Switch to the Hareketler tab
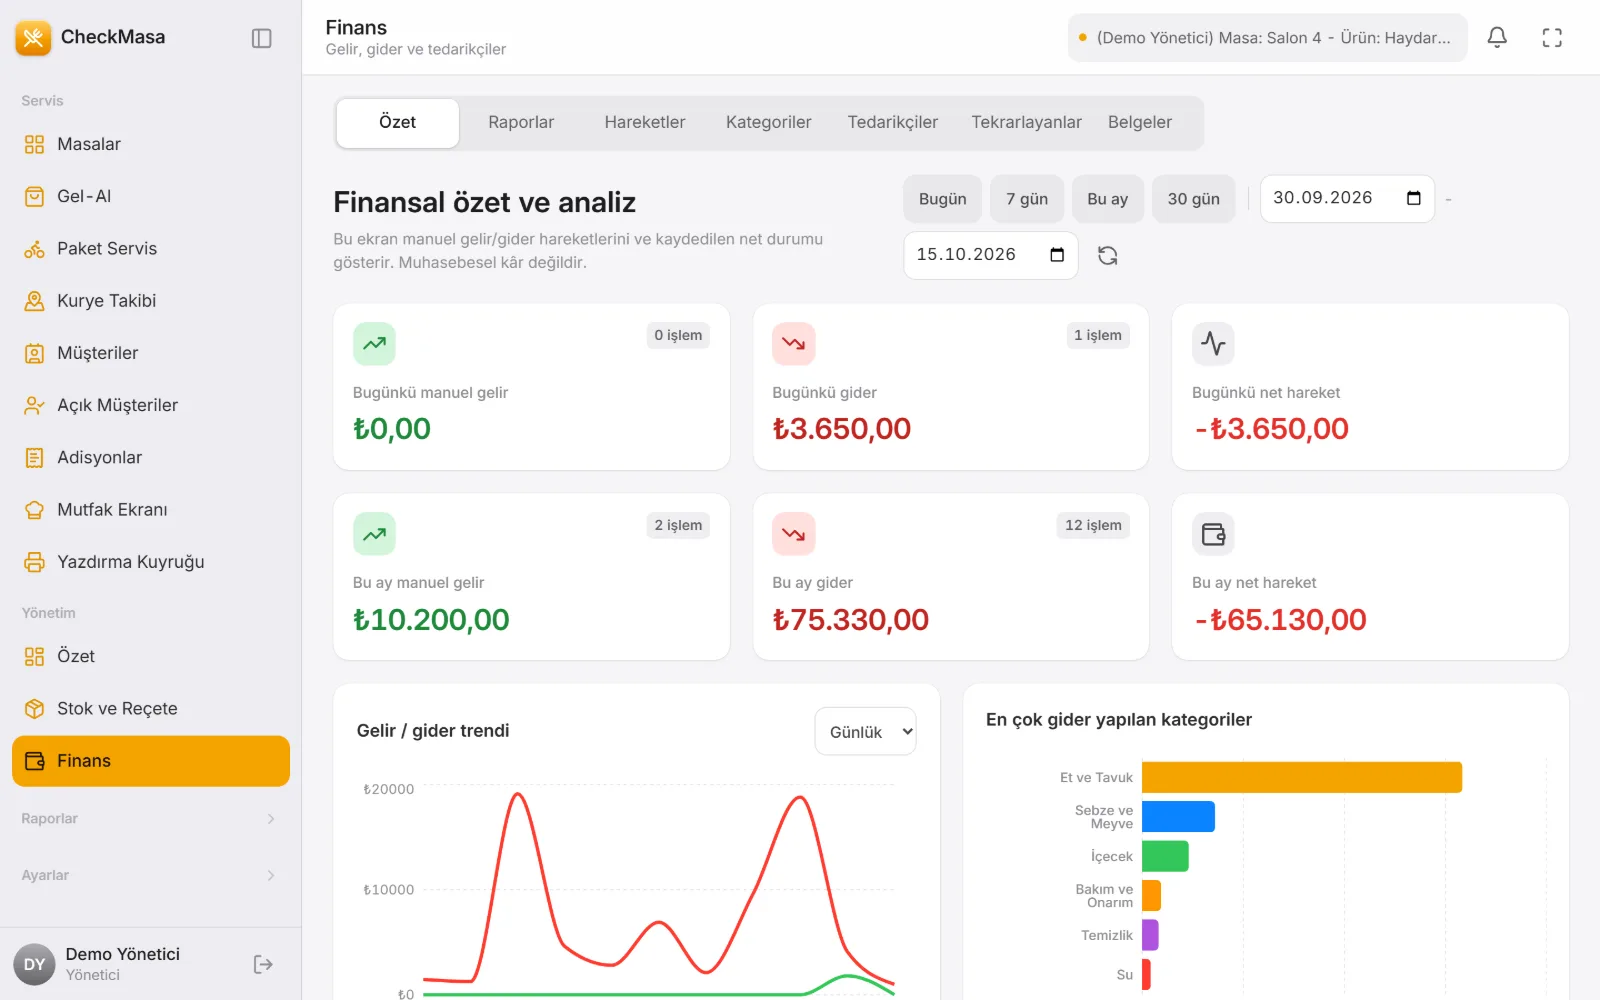The height and width of the screenshot is (1000, 1600). 645,122
